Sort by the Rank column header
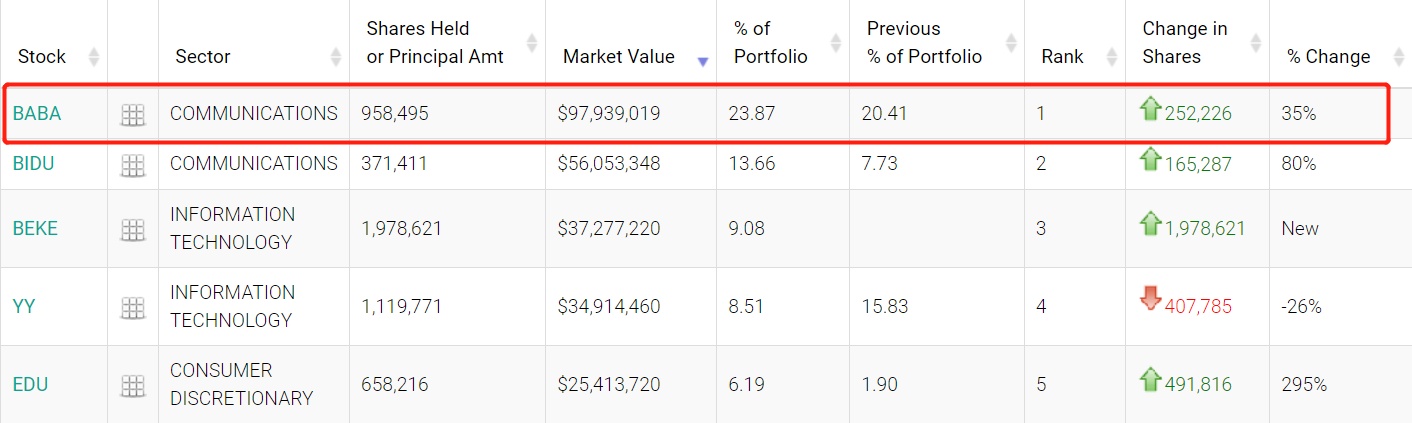 (x=1062, y=57)
